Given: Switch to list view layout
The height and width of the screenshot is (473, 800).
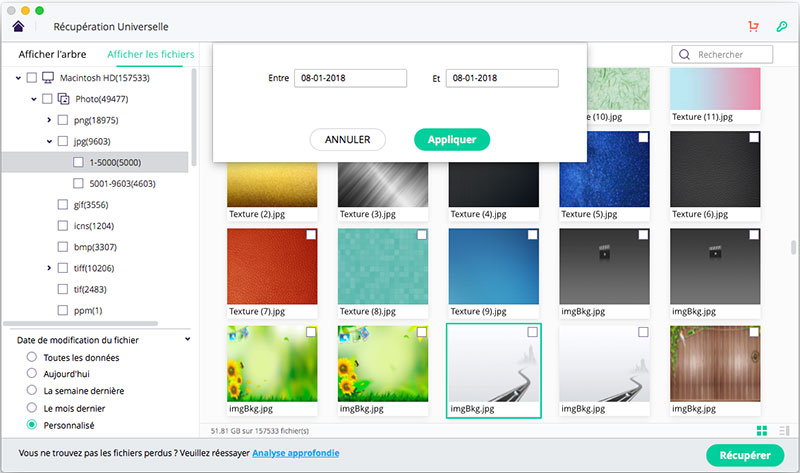Looking at the screenshot, I should coord(784,431).
